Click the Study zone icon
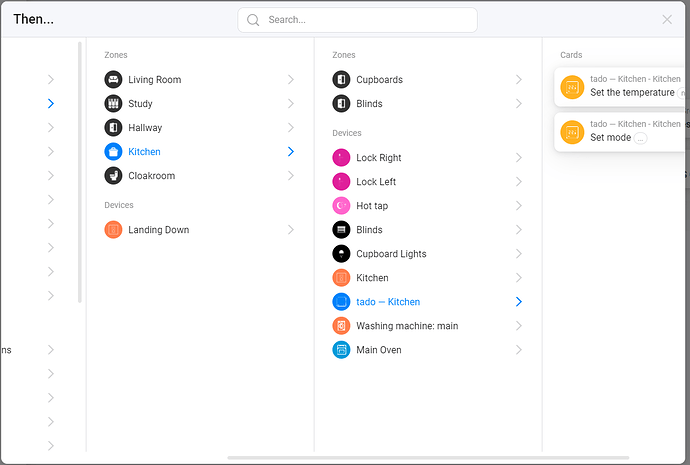The image size is (690, 465). click(x=113, y=103)
